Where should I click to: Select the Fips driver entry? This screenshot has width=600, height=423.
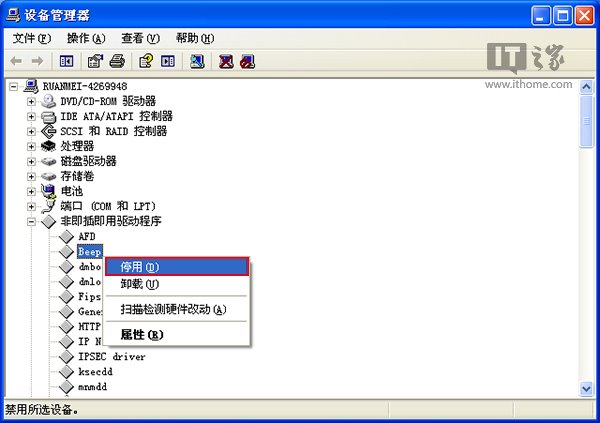[90, 296]
